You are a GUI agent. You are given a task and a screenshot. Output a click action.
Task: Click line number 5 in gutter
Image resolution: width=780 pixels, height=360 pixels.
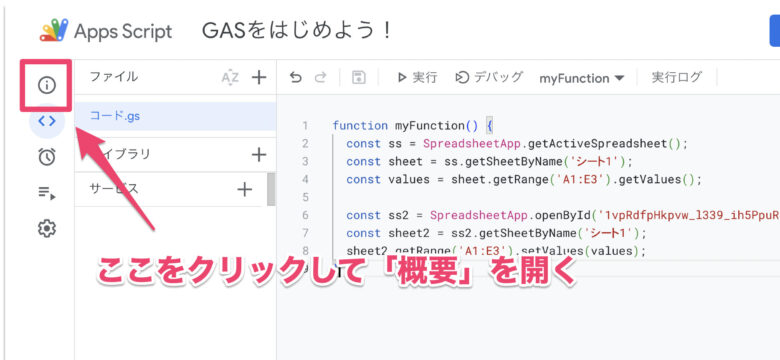[305, 197]
